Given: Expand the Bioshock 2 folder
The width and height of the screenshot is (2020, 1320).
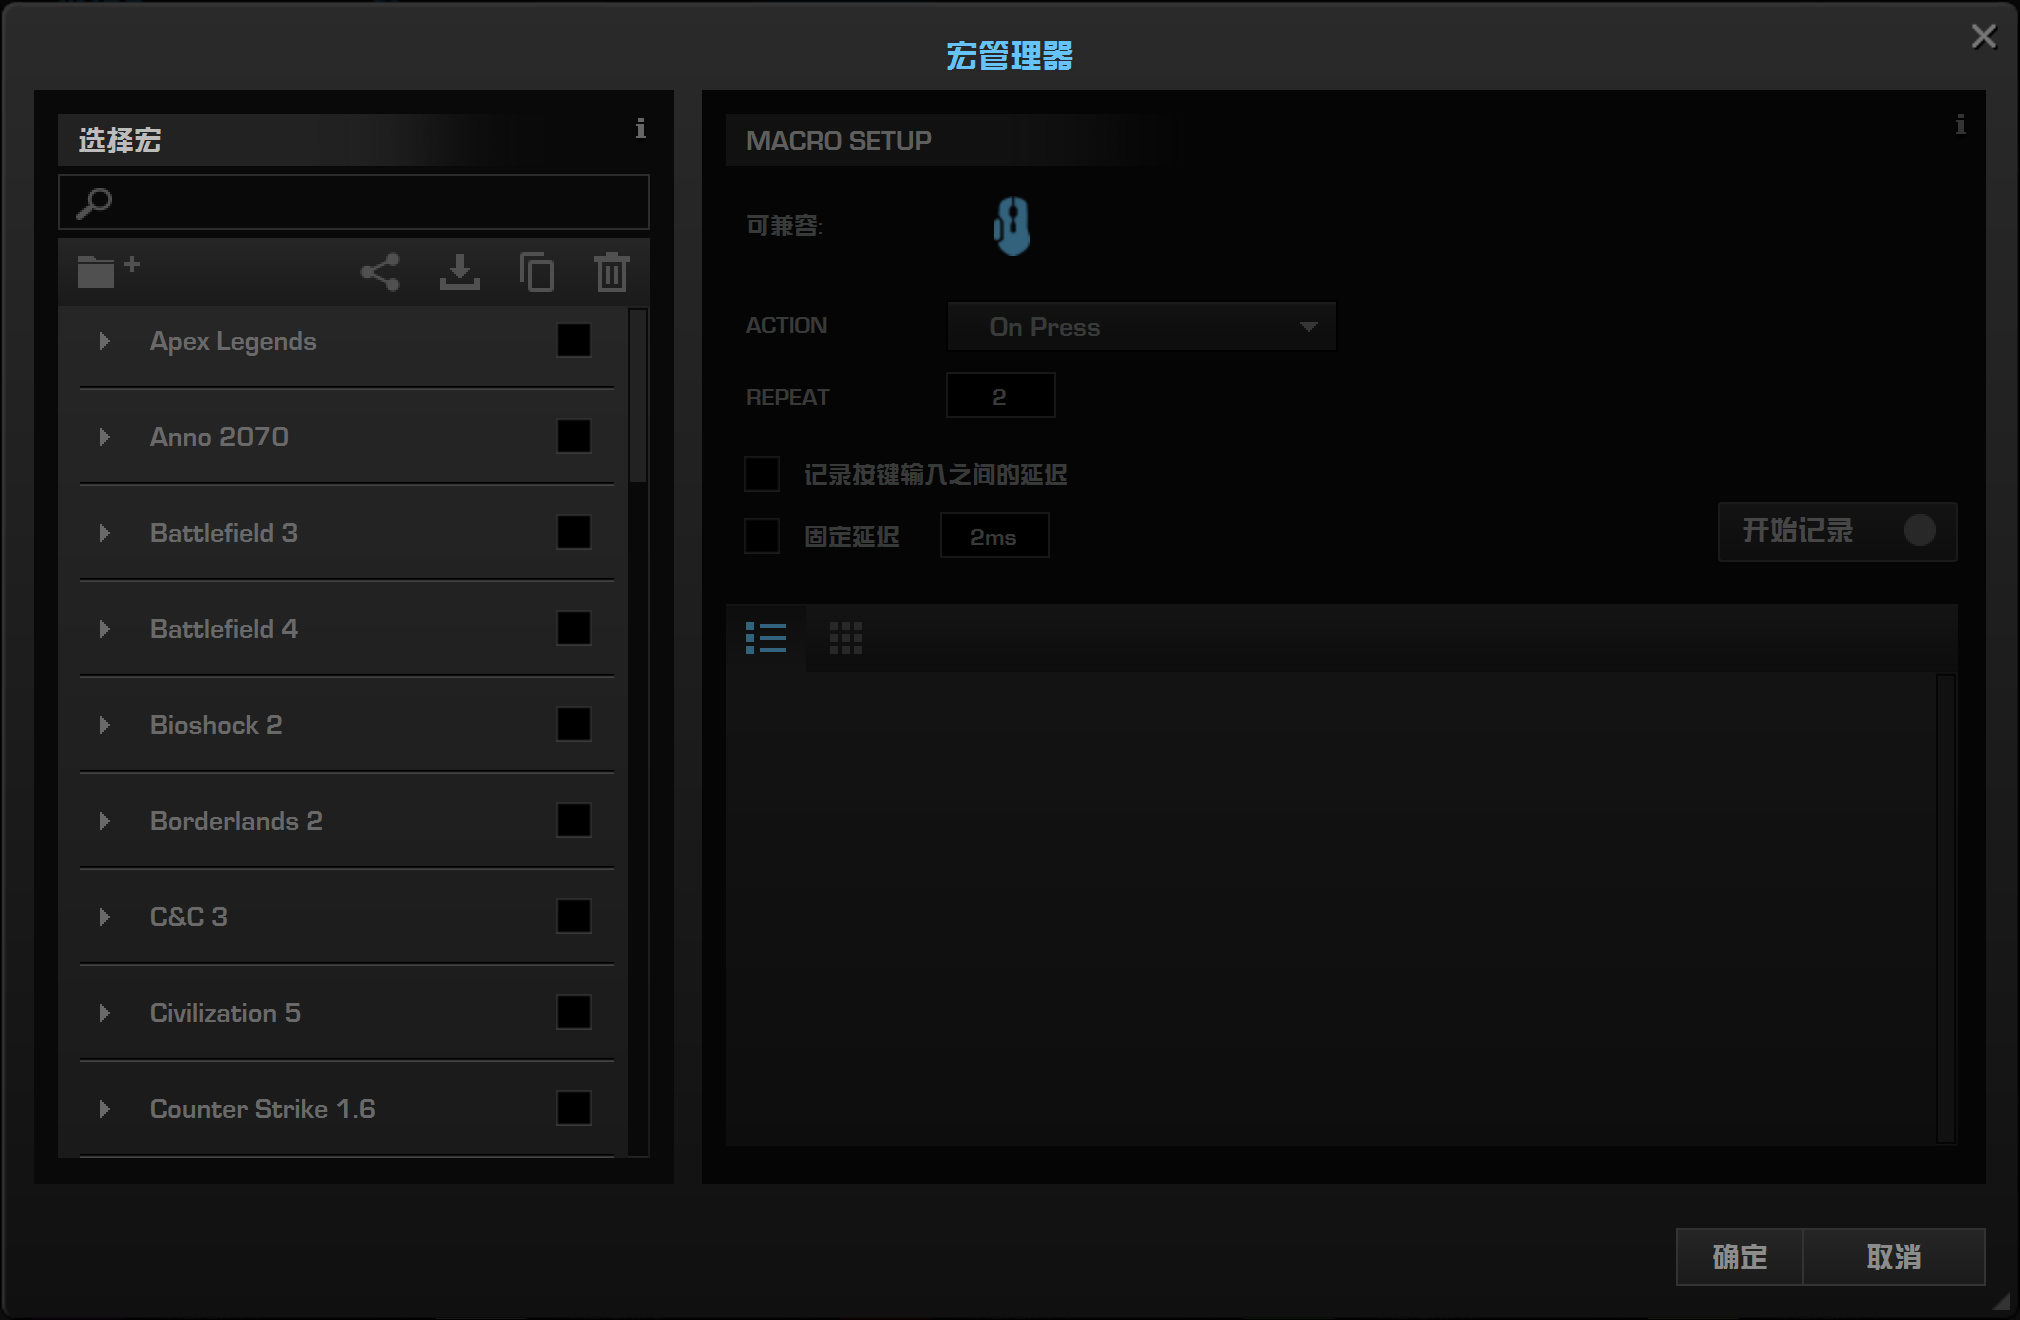Looking at the screenshot, I should [104, 725].
